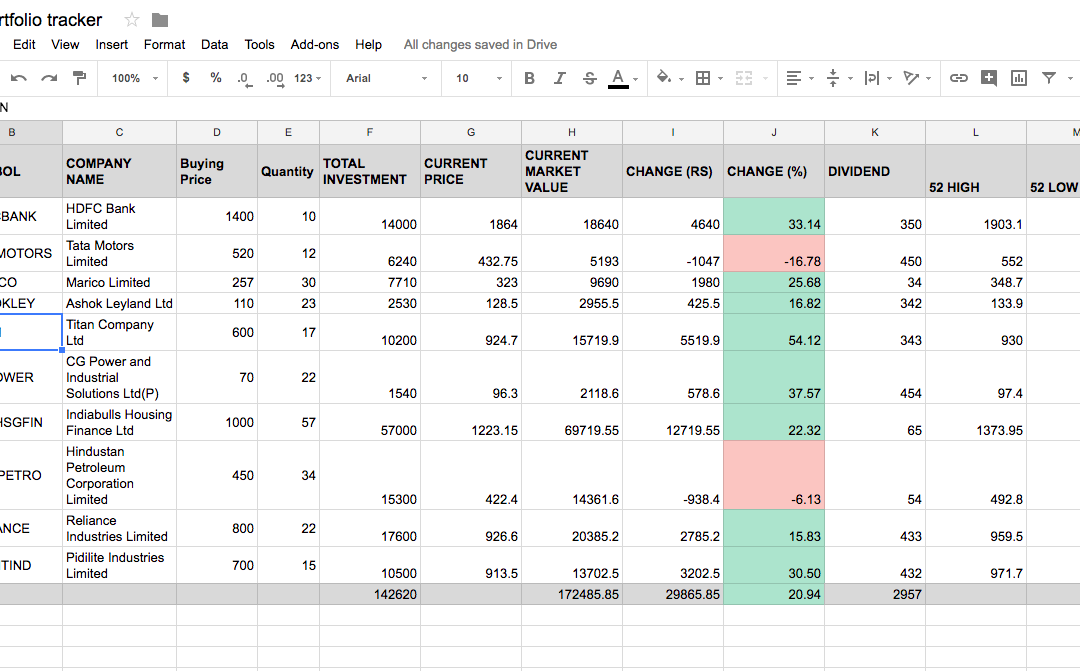Open text rotation icon

pos(911,79)
